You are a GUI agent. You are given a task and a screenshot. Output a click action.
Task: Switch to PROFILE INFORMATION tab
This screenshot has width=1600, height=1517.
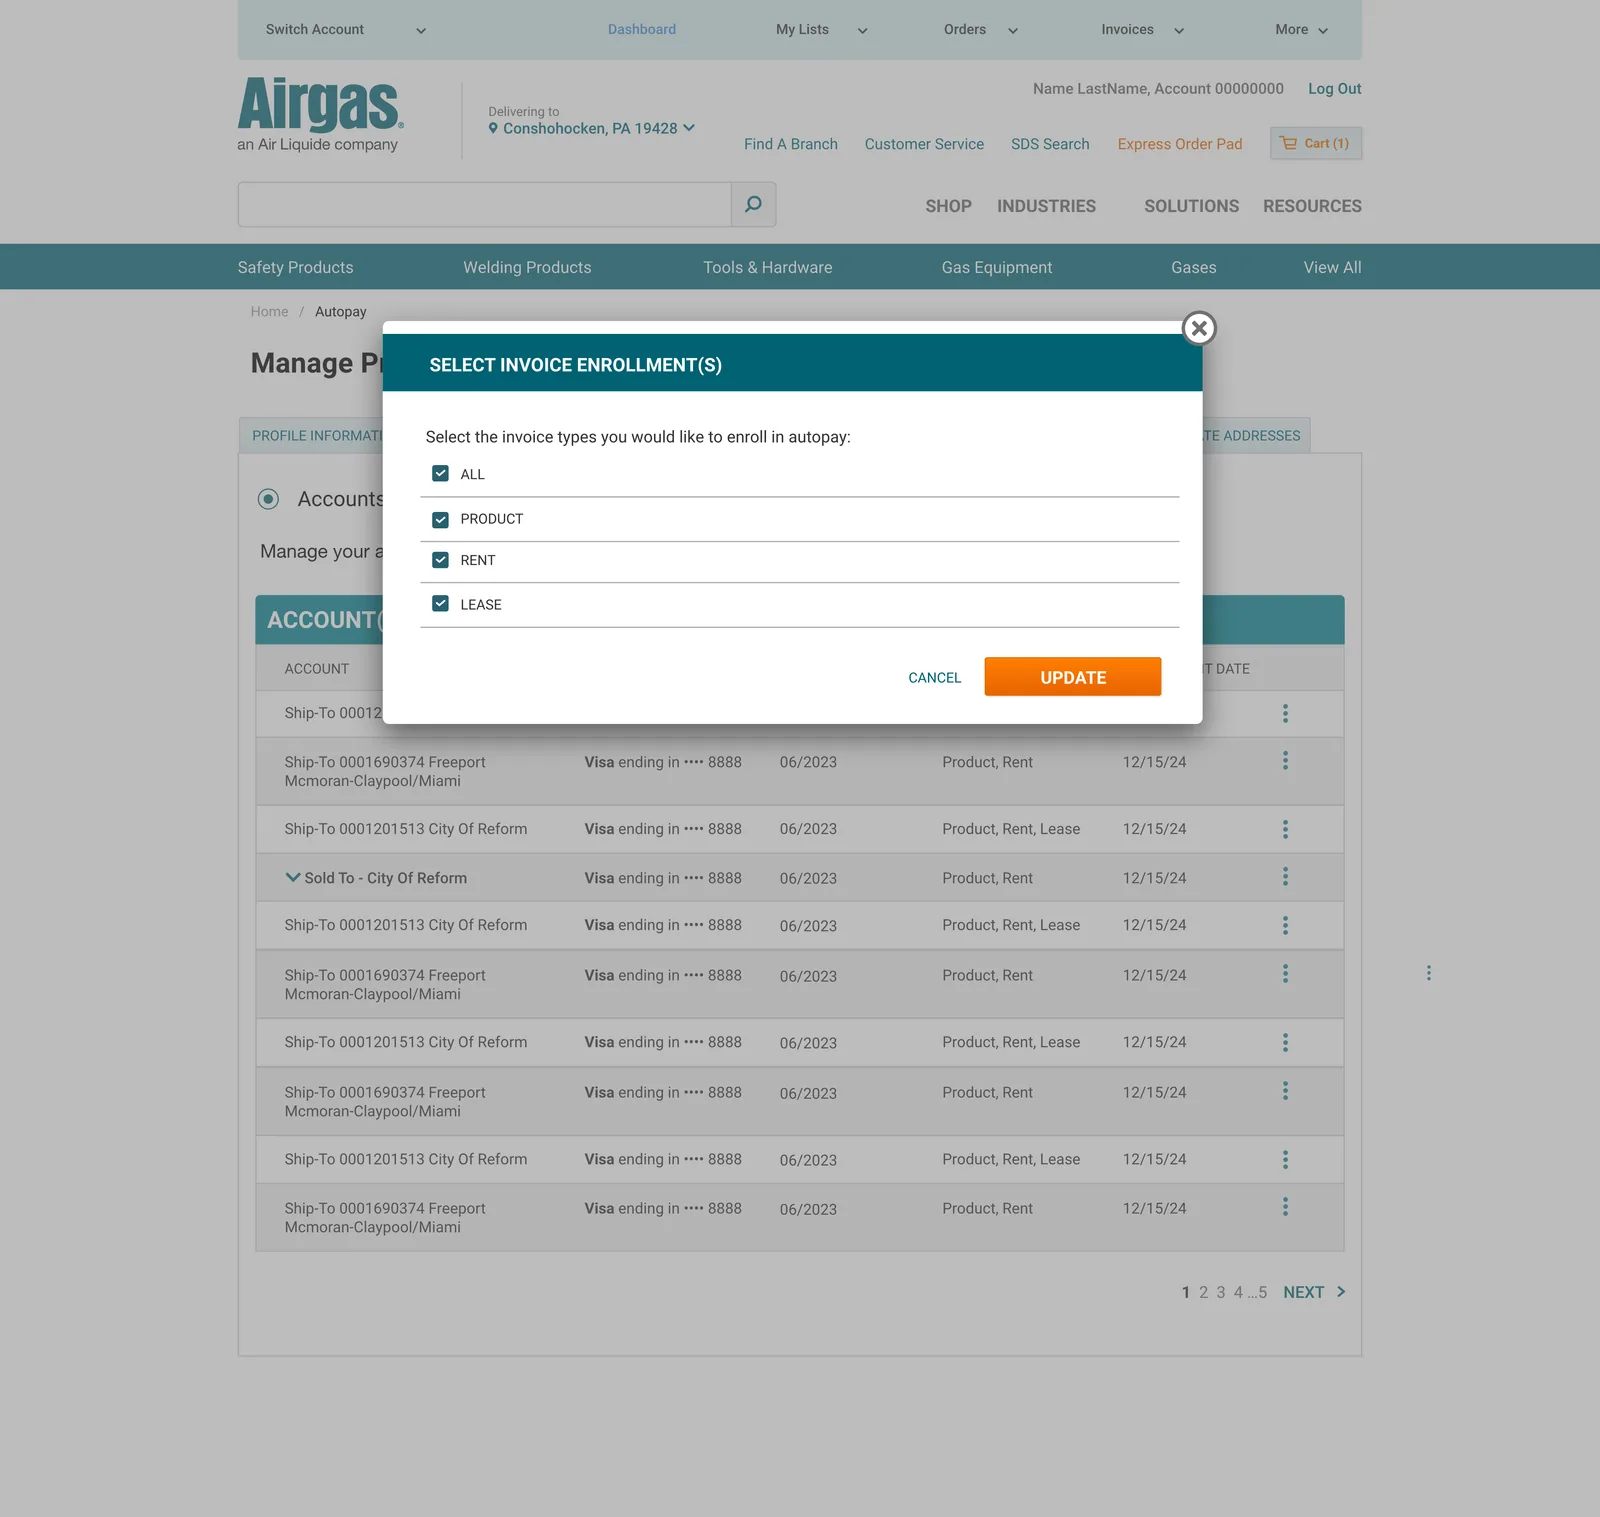point(311,435)
